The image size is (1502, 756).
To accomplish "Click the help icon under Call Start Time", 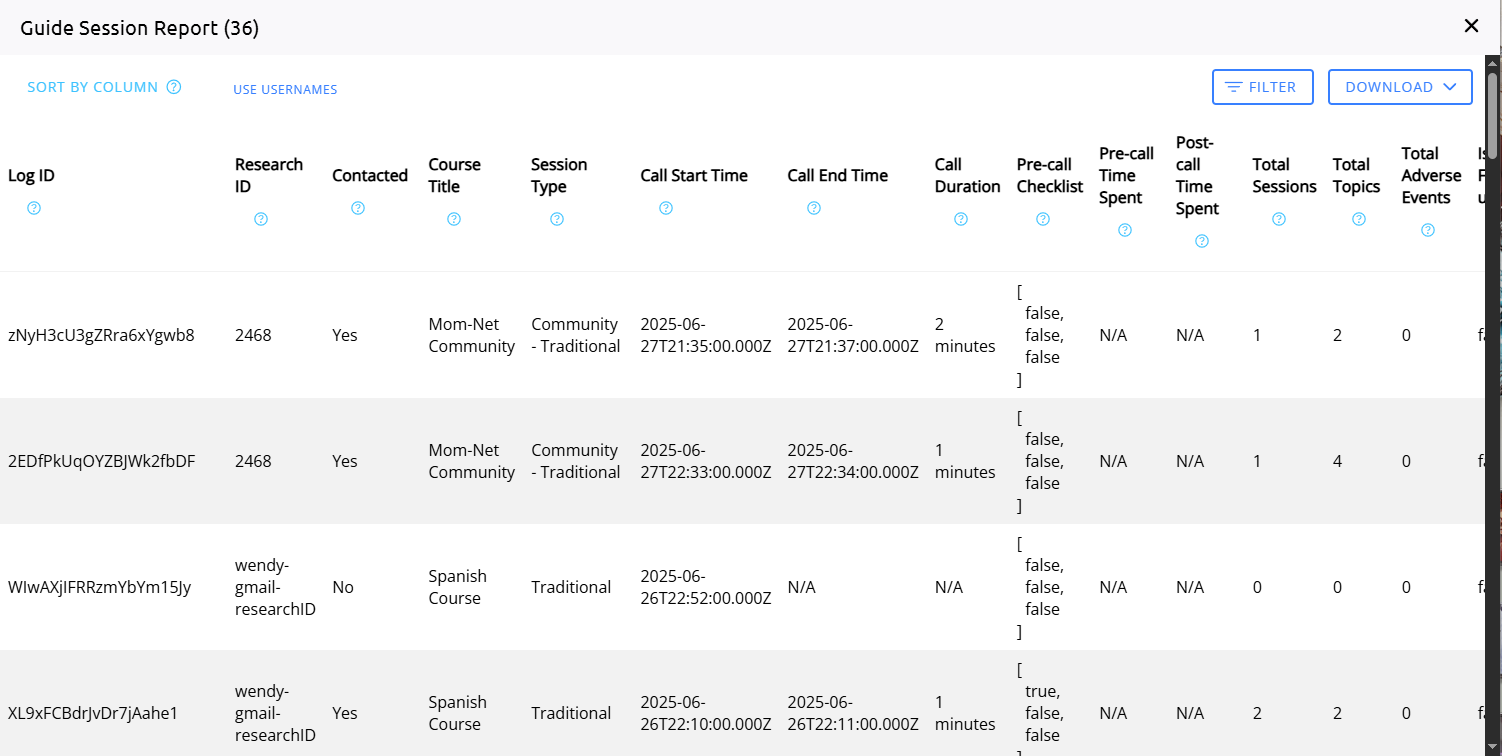I will (x=666, y=208).
